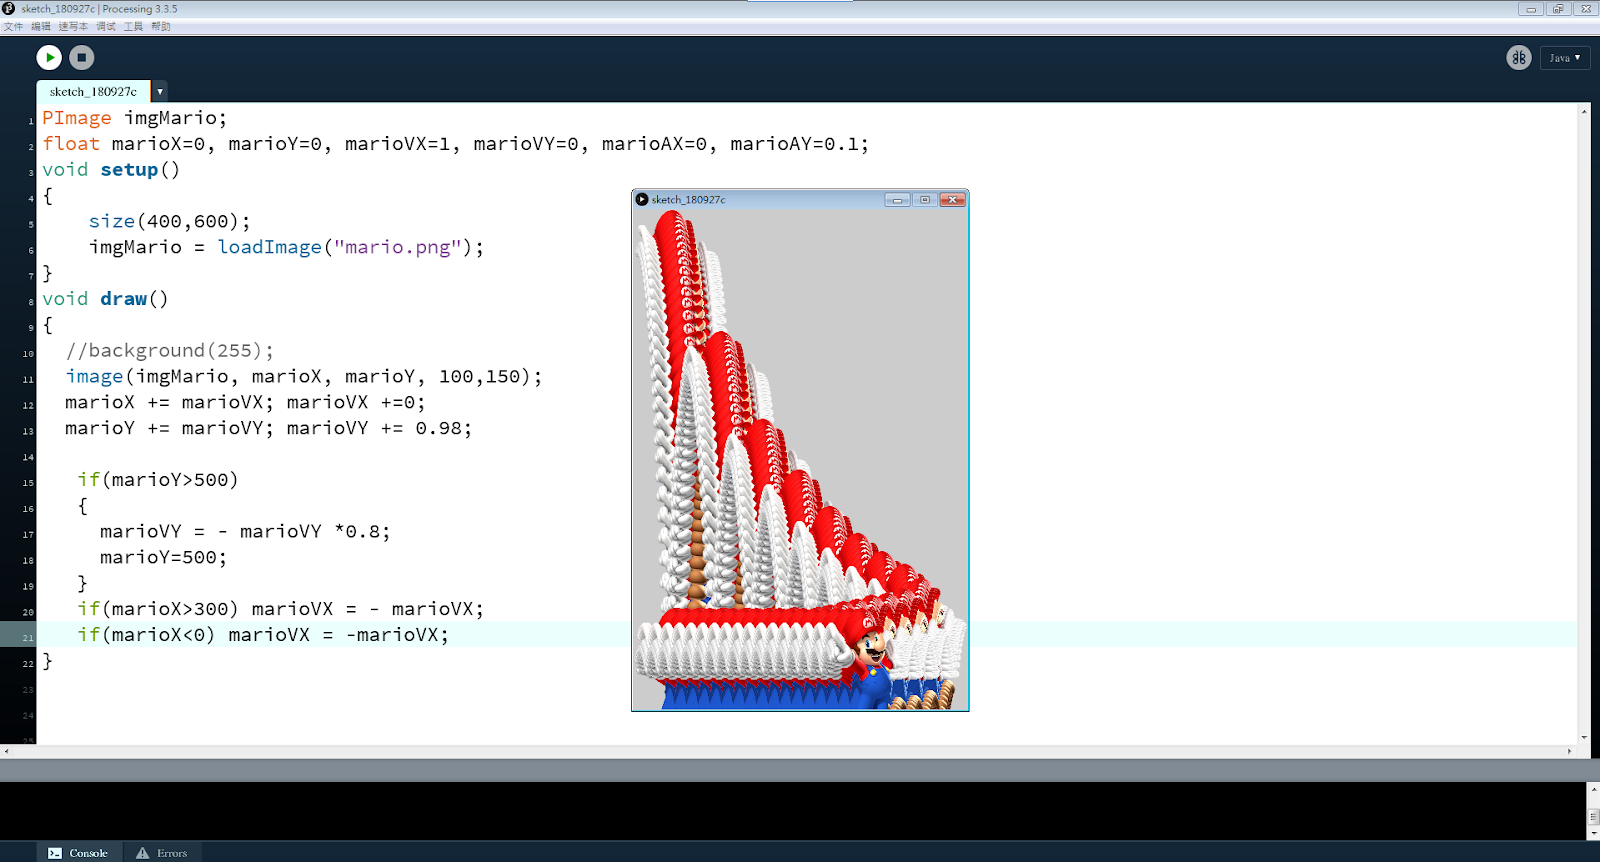Click the image(imgMario, ...) code line
The width and height of the screenshot is (1600, 862).
click(x=304, y=377)
